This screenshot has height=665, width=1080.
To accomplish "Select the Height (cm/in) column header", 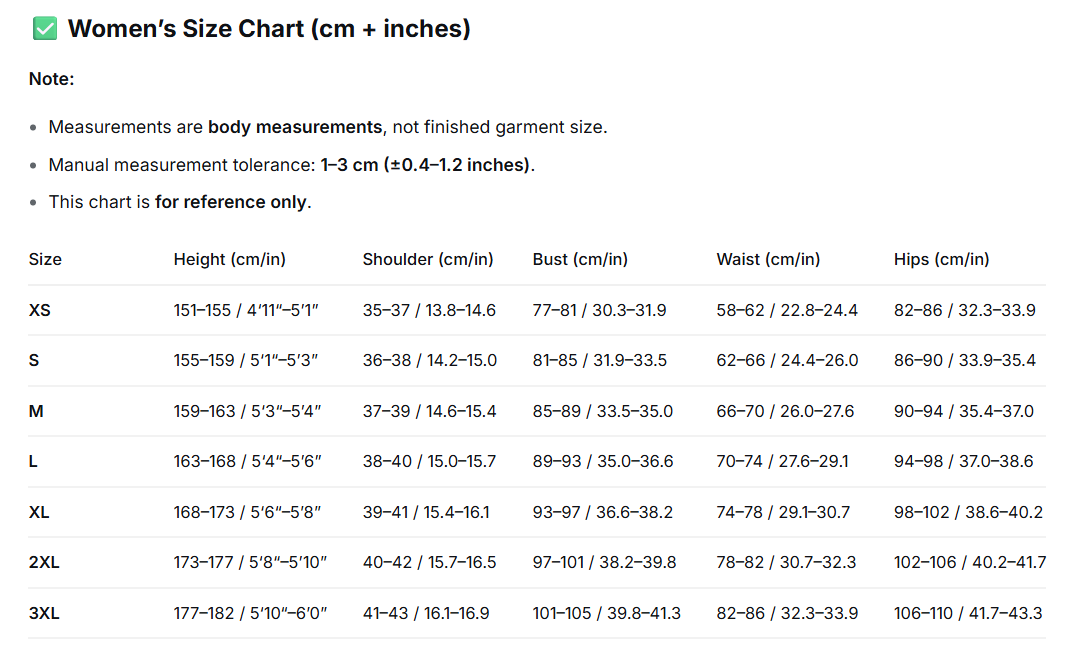I will pyautogui.click(x=229, y=259).
